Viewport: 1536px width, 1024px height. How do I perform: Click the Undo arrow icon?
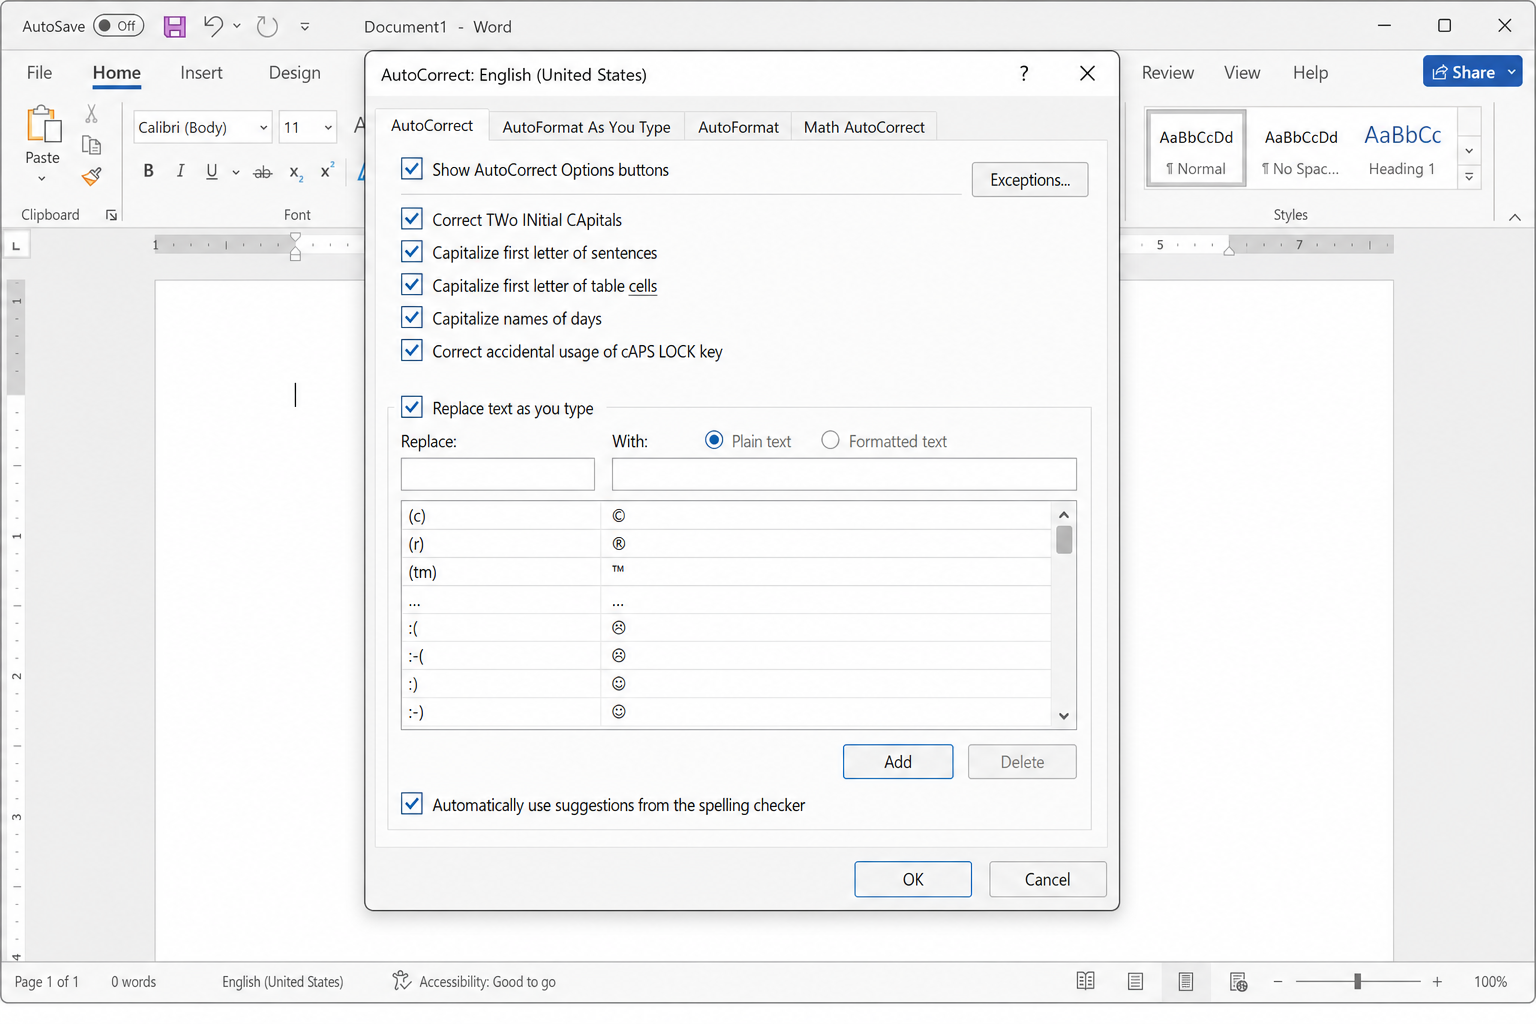[213, 26]
